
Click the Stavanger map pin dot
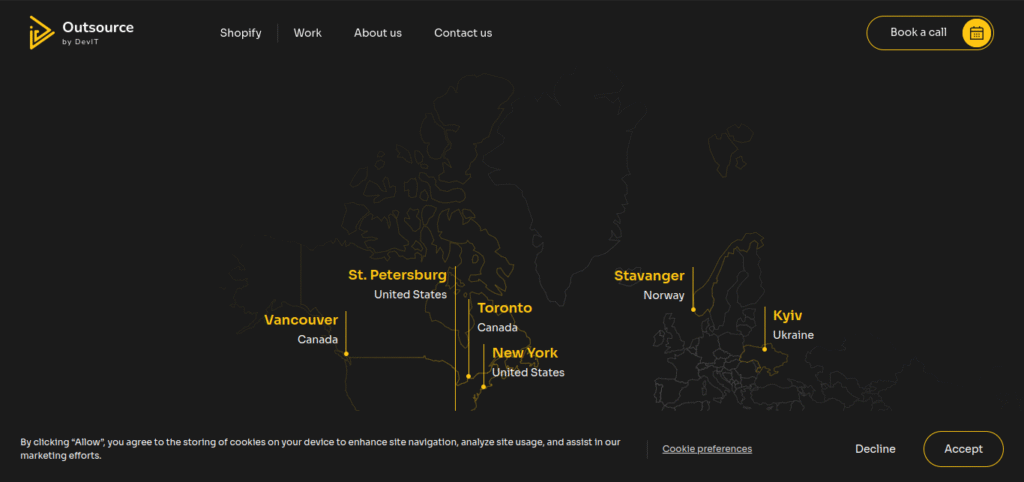click(x=693, y=310)
